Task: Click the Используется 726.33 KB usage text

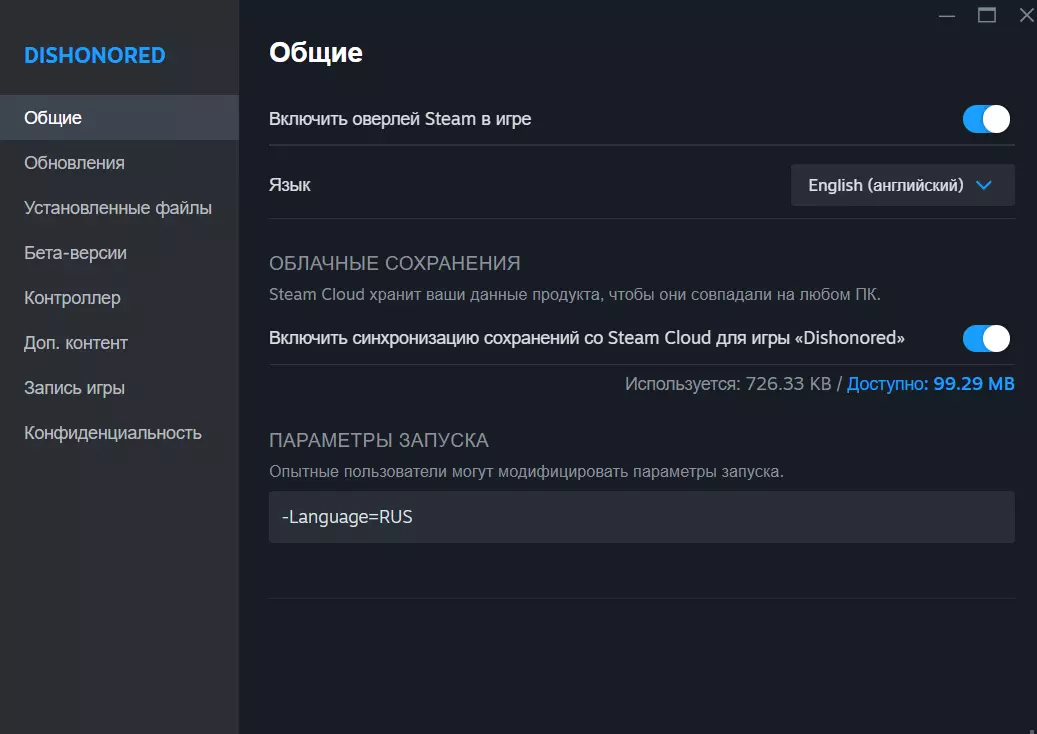Action: [727, 384]
